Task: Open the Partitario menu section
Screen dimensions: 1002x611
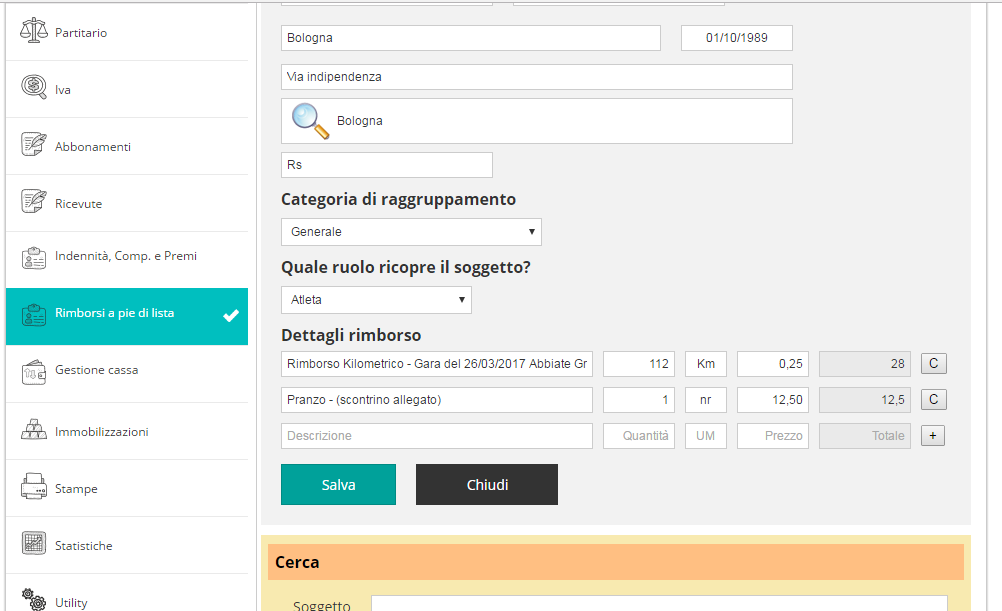Action: point(127,33)
